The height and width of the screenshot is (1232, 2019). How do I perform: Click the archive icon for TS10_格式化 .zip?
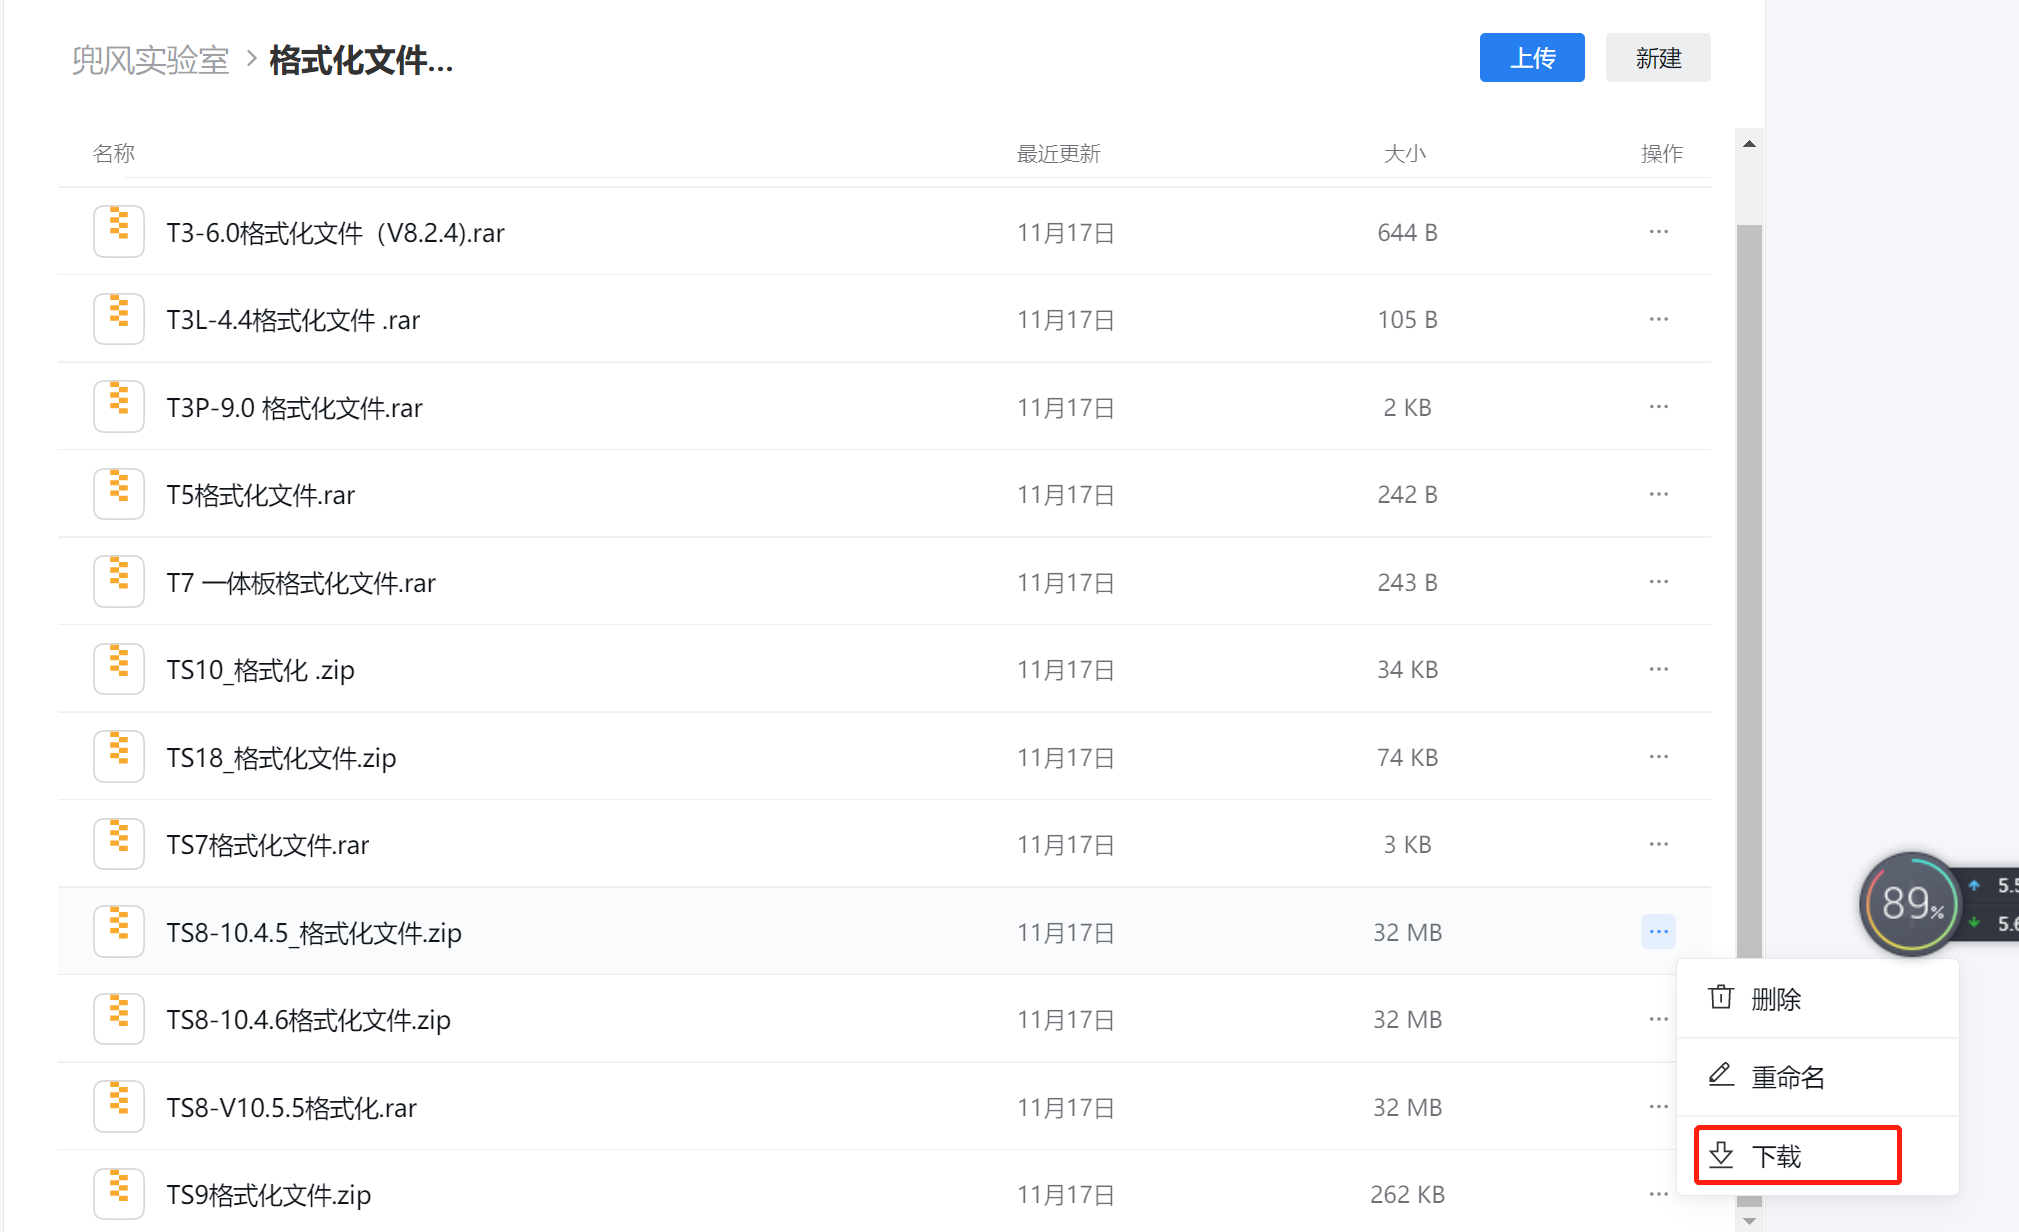[119, 669]
